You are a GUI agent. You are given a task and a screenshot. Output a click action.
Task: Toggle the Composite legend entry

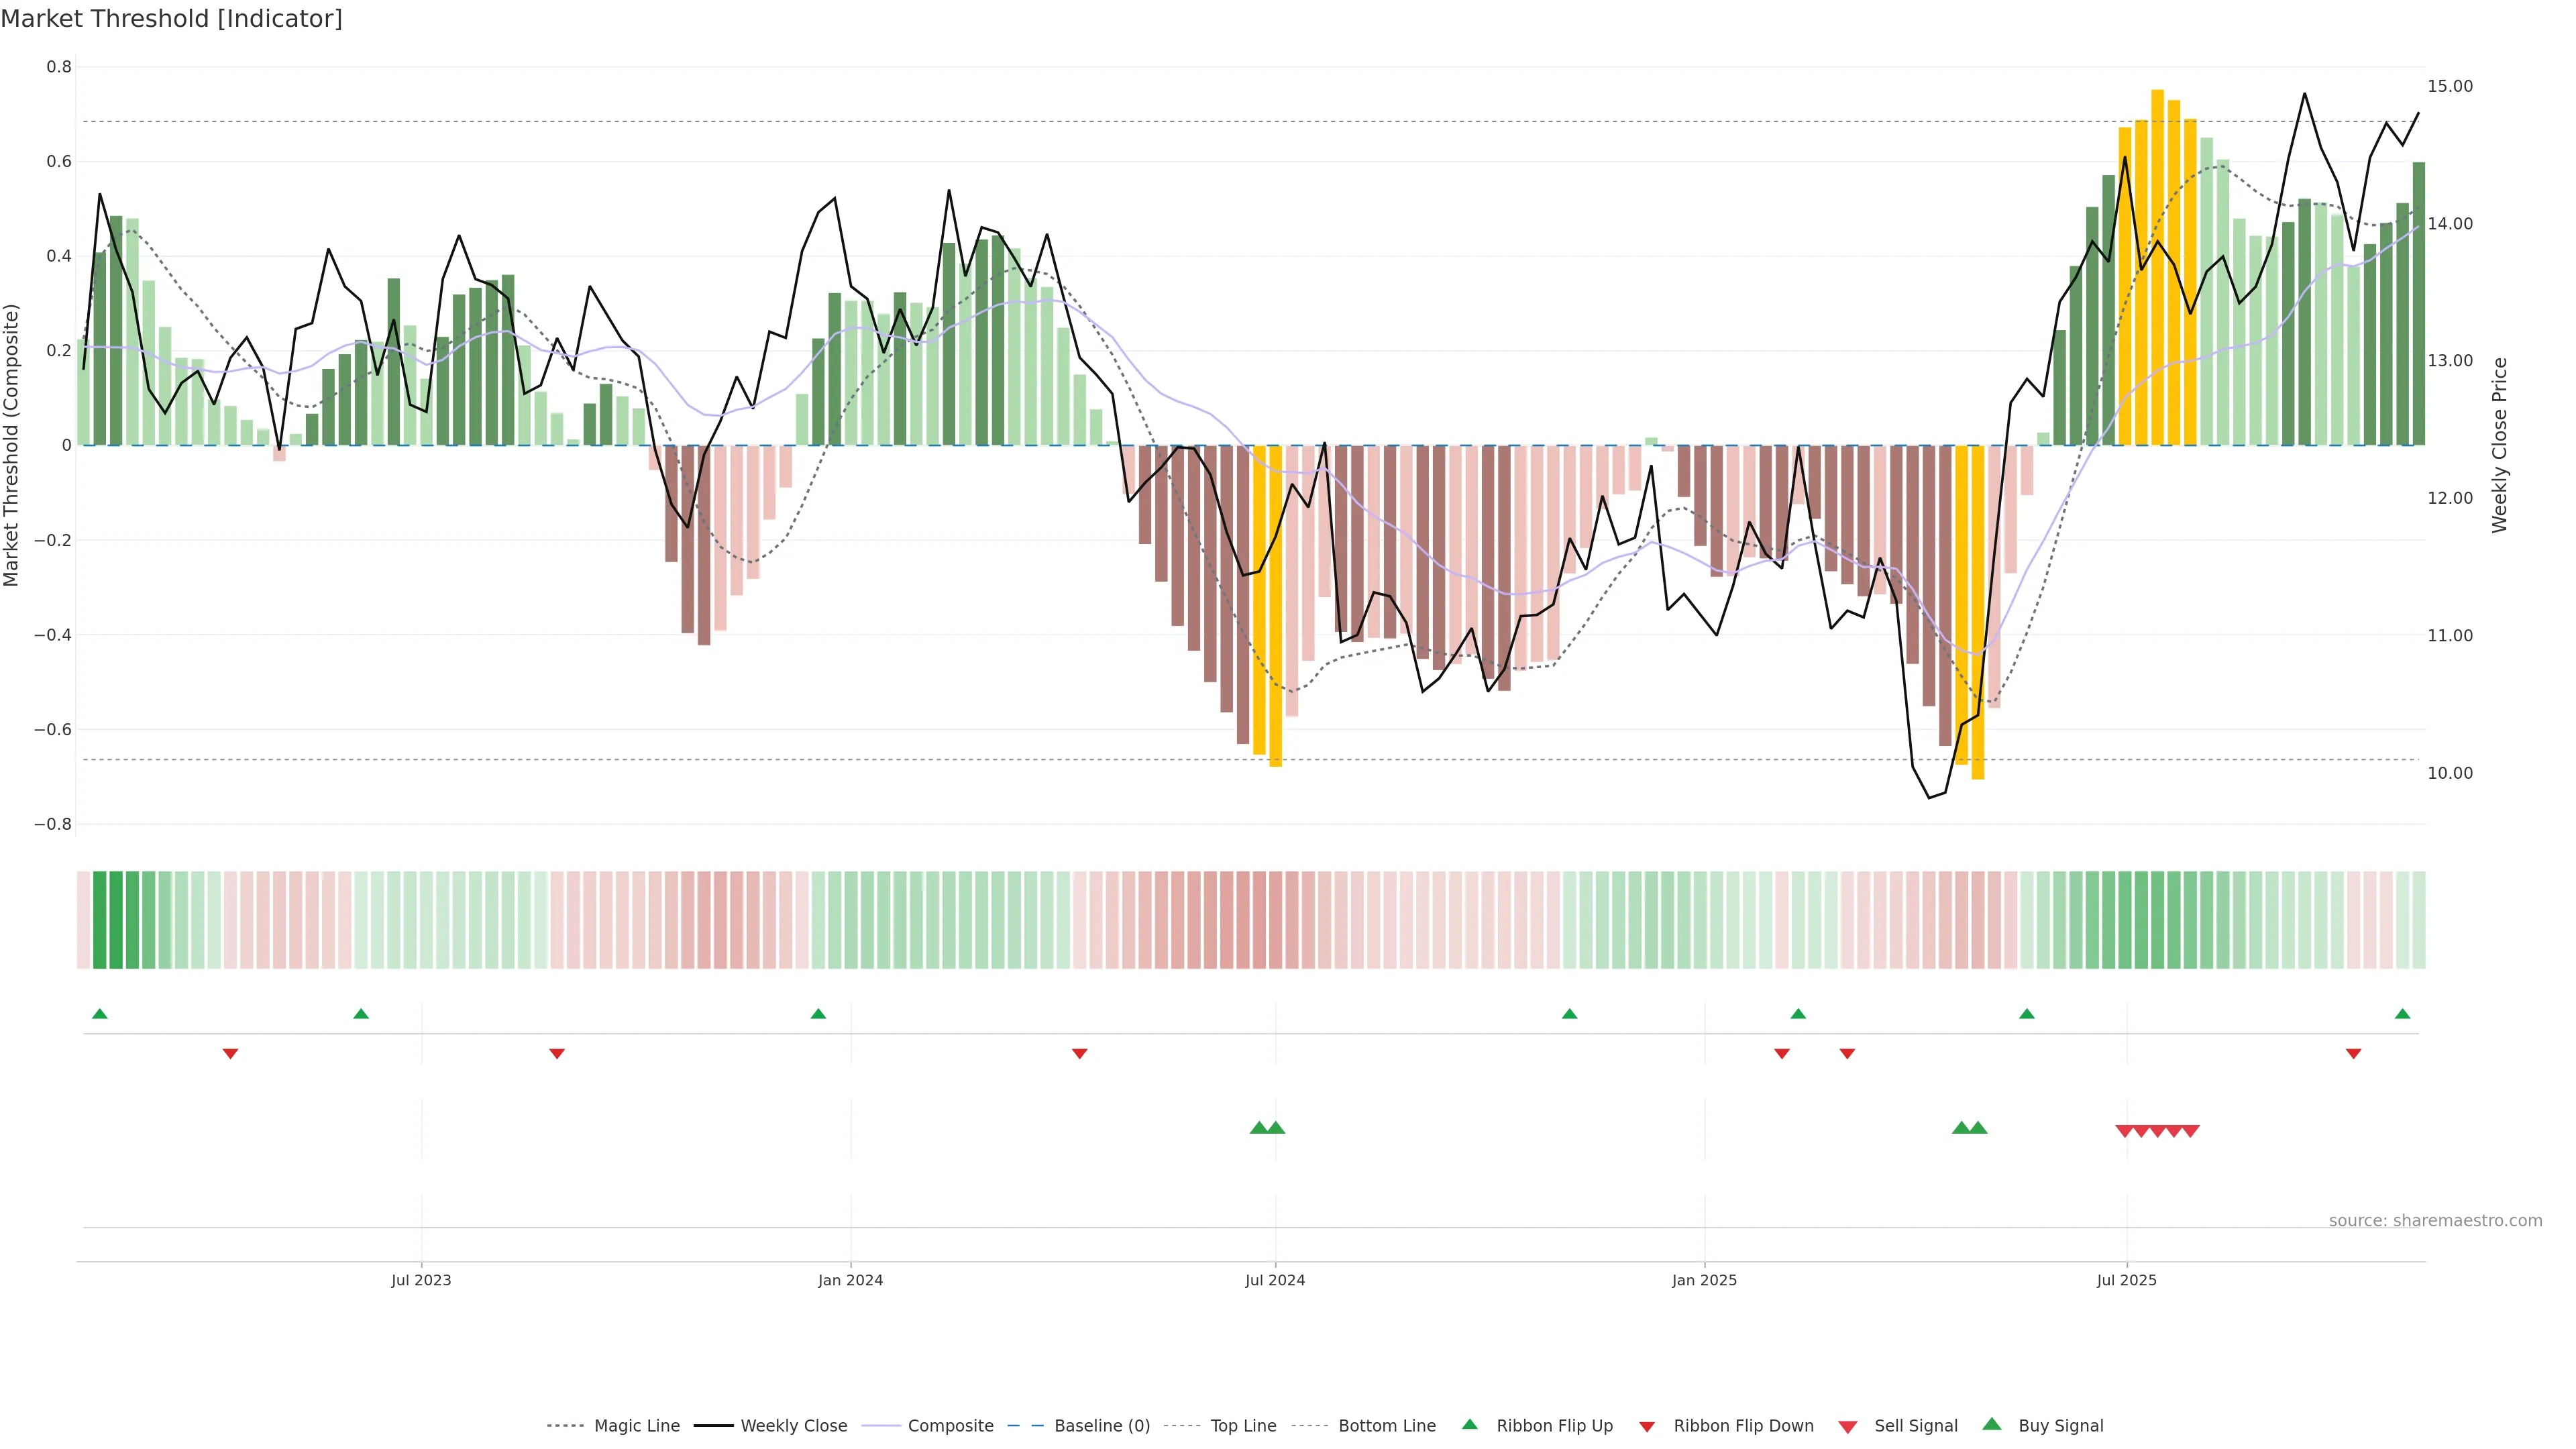pos(950,1426)
